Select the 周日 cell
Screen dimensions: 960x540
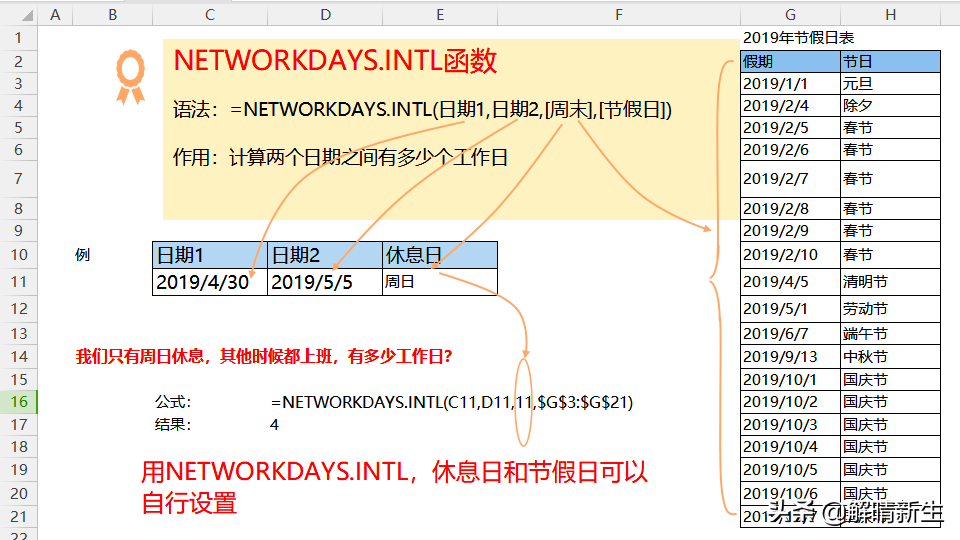pos(440,282)
